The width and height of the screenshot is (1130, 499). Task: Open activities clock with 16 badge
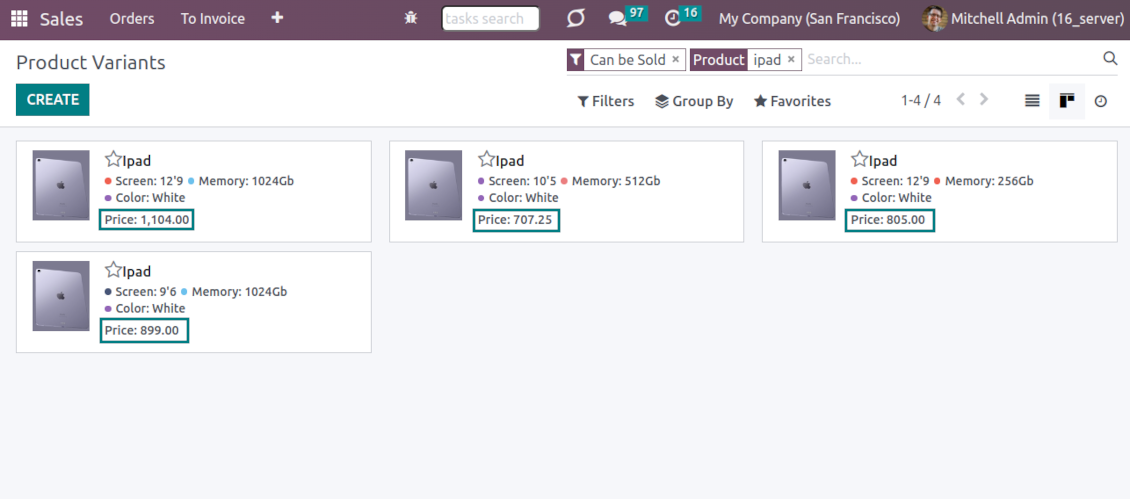682,17
